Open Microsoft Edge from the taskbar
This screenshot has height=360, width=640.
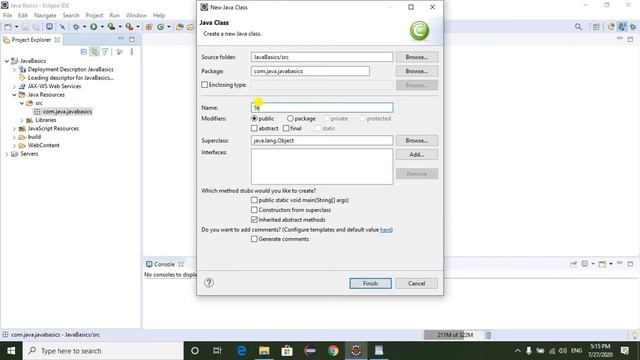(x=241, y=351)
